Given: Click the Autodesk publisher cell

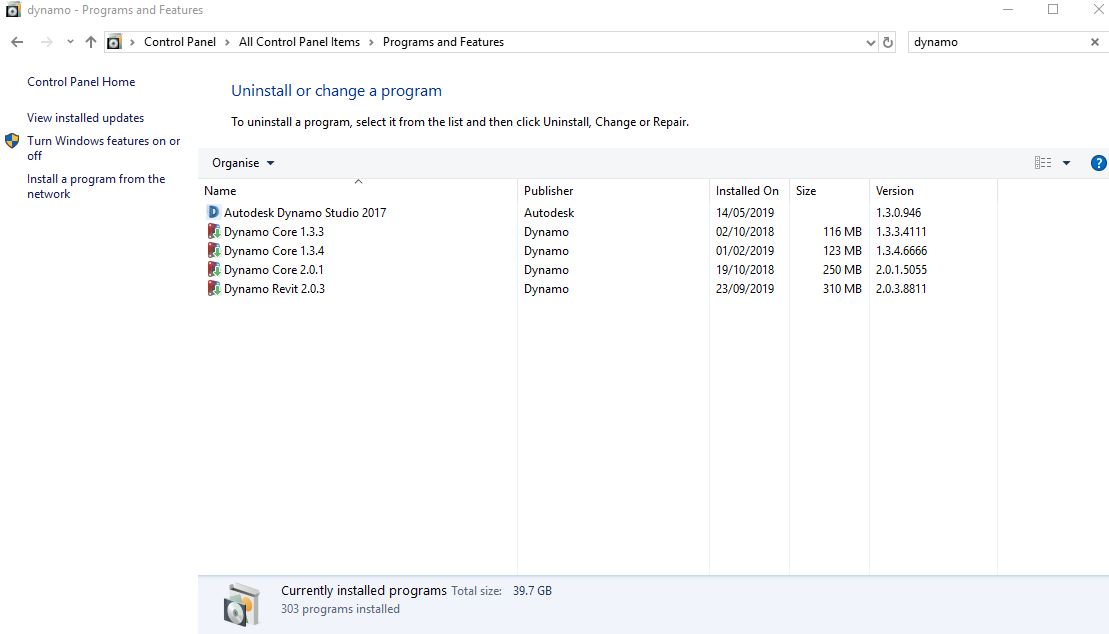Looking at the screenshot, I should point(549,212).
